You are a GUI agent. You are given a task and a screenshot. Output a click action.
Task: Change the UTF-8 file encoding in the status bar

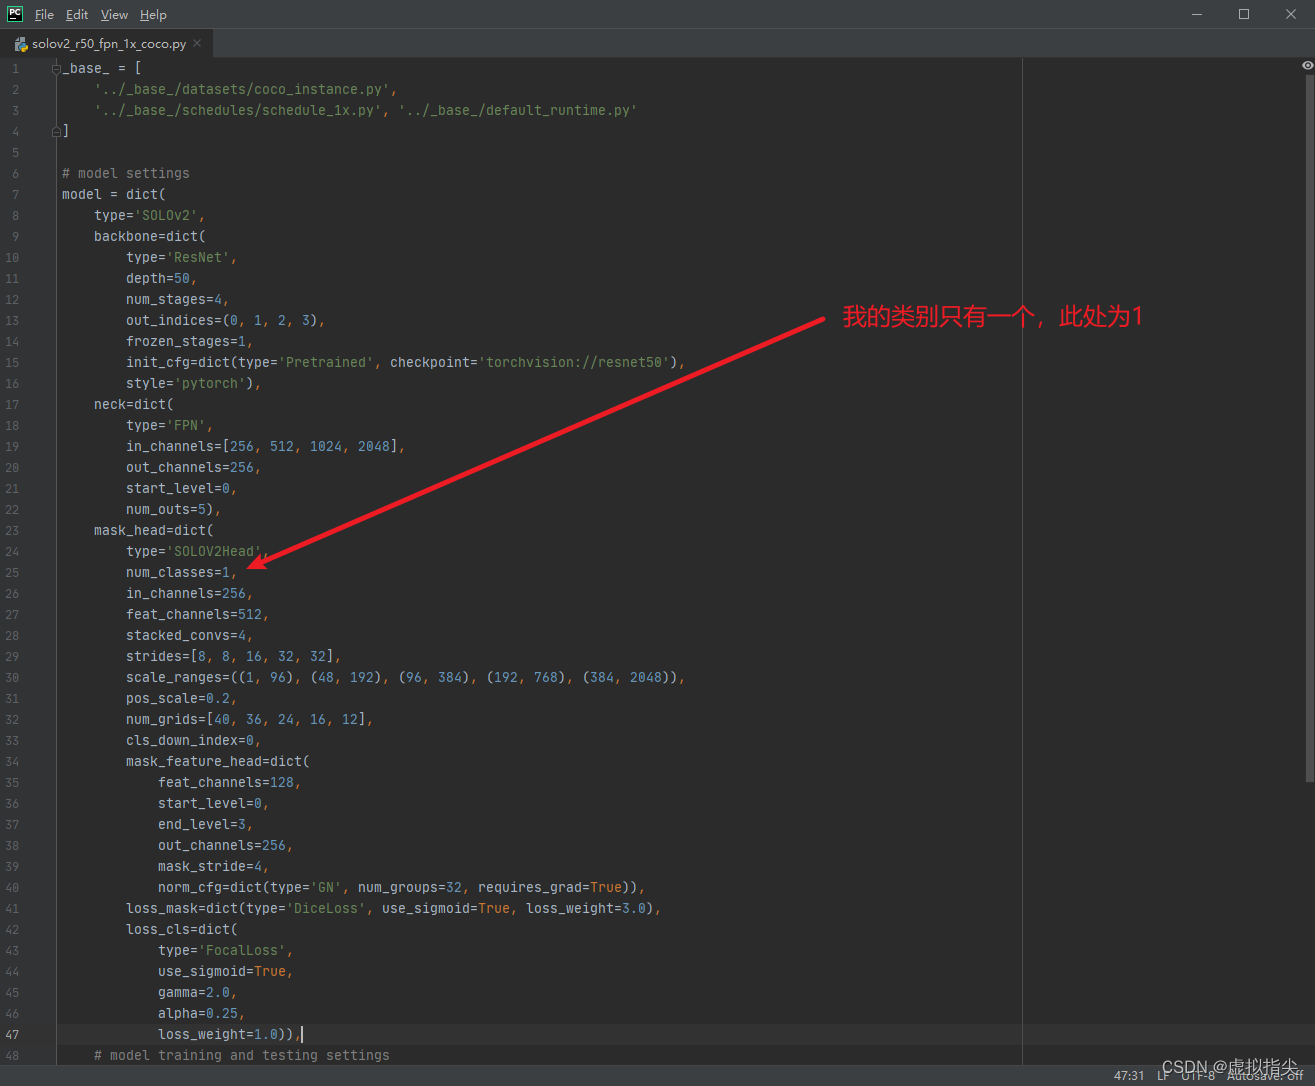coord(1197,1076)
